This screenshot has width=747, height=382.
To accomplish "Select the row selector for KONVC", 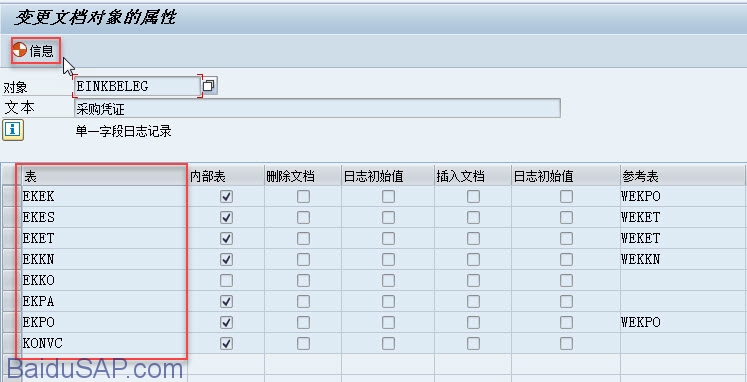I will pos(11,343).
